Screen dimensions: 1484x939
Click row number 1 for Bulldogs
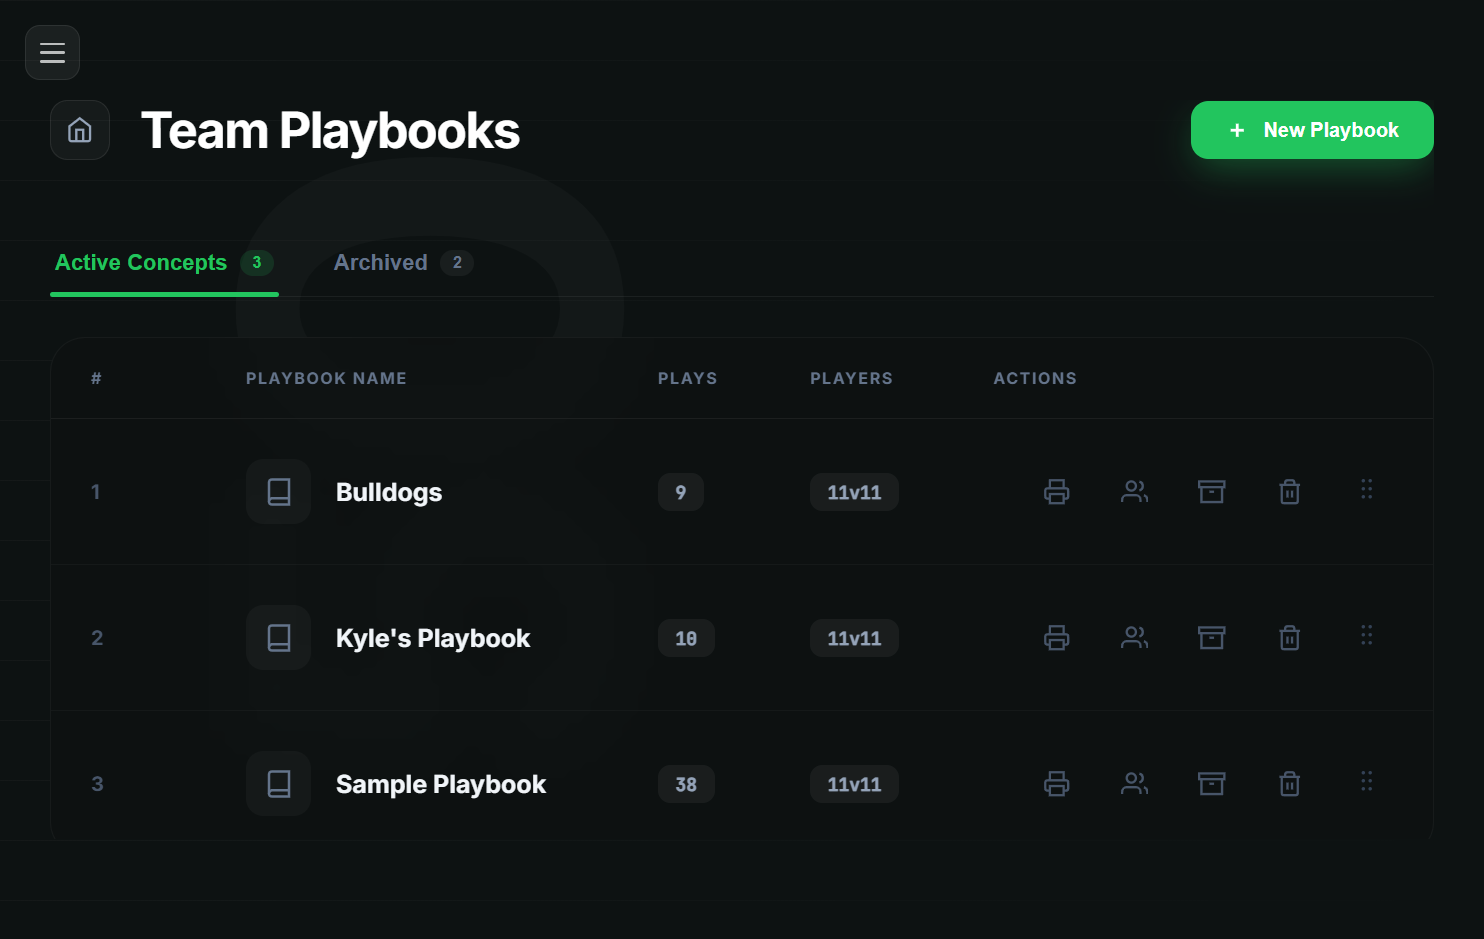point(96,492)
